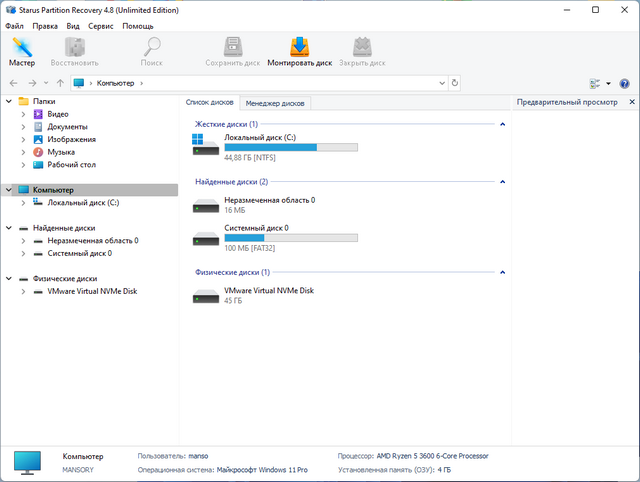Click the Компьютер address path field
This screenshot has width=640, height=482.
click(300, 83)
